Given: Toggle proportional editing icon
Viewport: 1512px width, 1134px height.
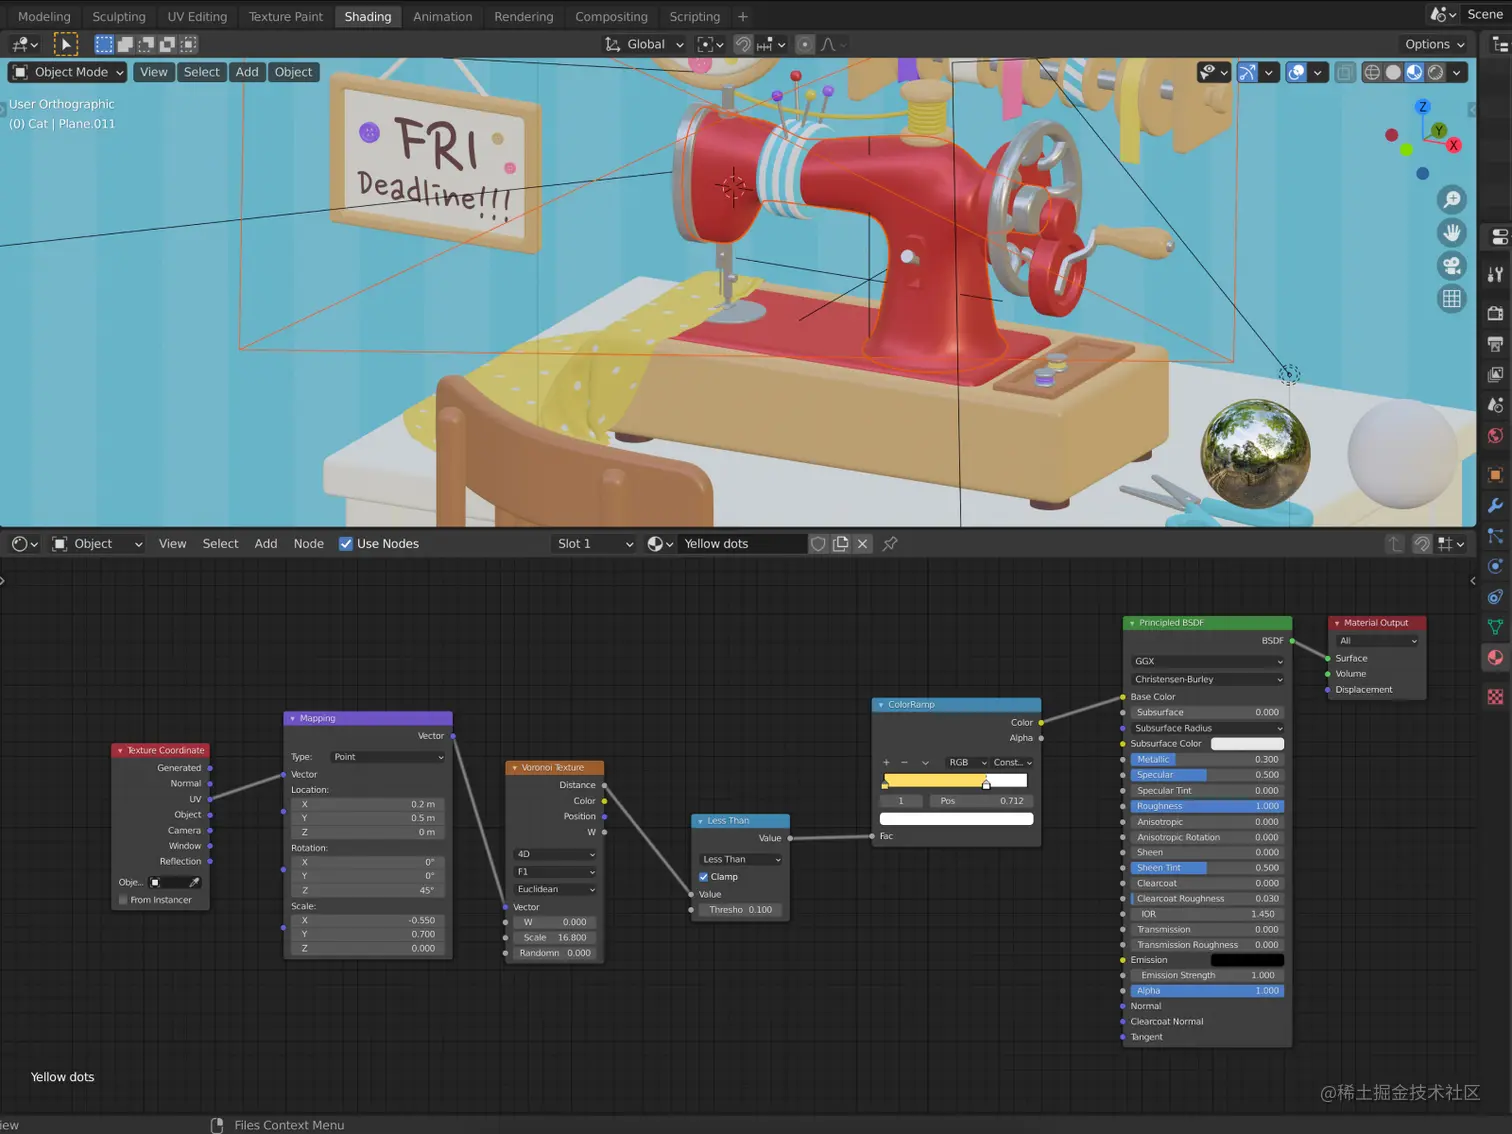Looking at the screenshot, I should [805, 44].
